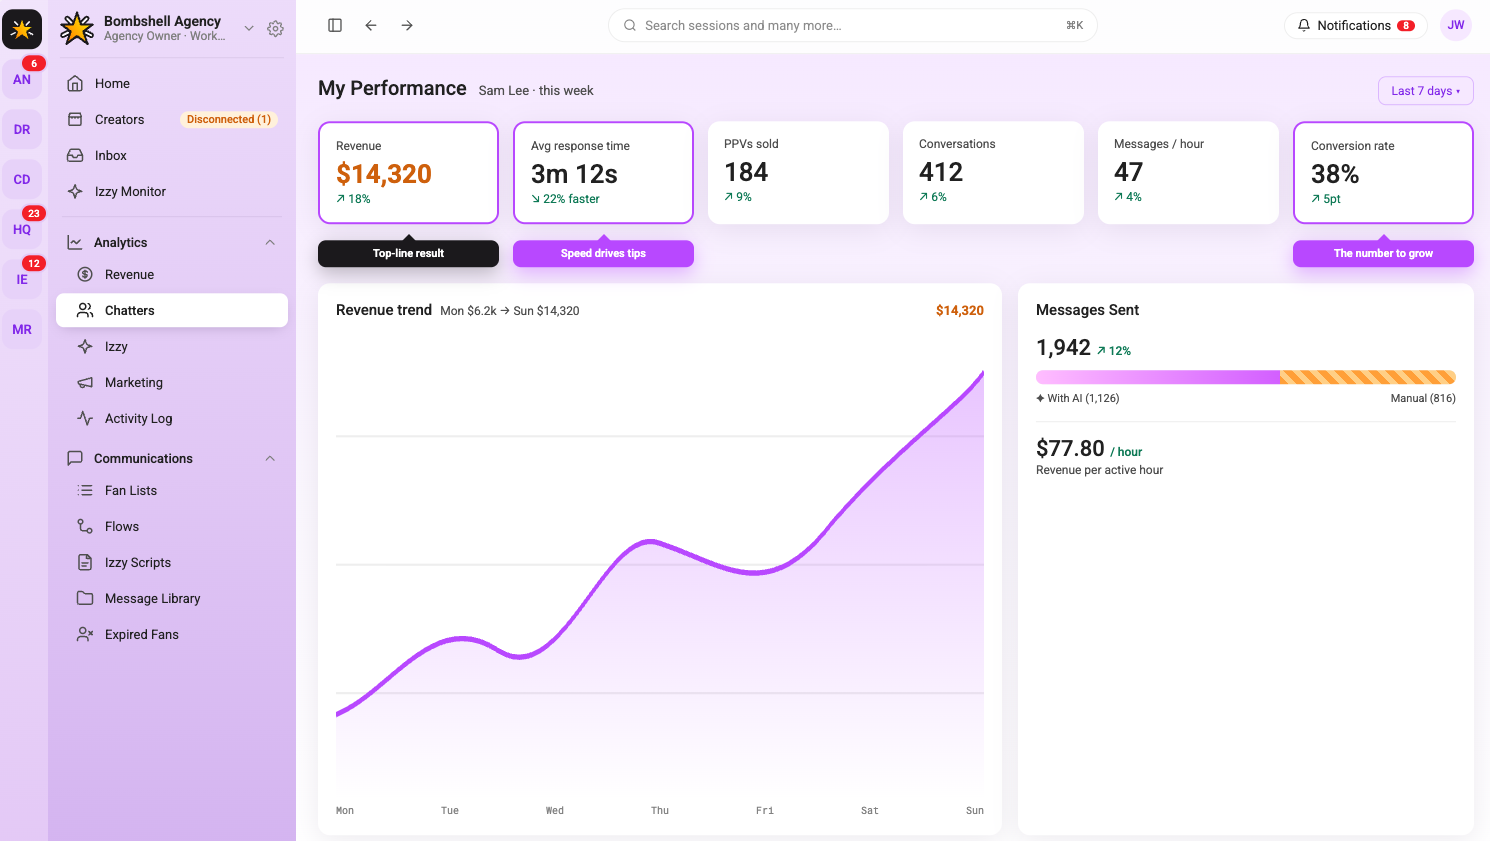Click the Bombshell Agency star logo

pyautogui.click(x=77, y=28)
